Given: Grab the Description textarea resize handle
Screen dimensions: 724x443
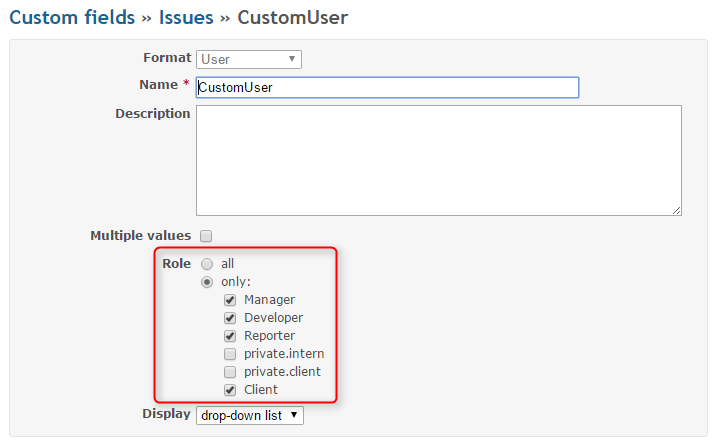Looking at the screenshot, I should click(676, 211).
